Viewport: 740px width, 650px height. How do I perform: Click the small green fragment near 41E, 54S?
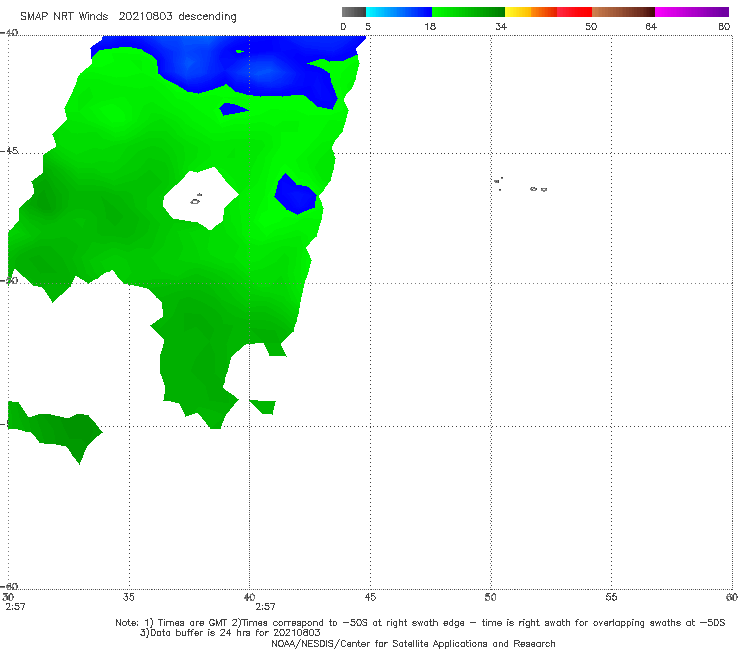pos(263,407)
